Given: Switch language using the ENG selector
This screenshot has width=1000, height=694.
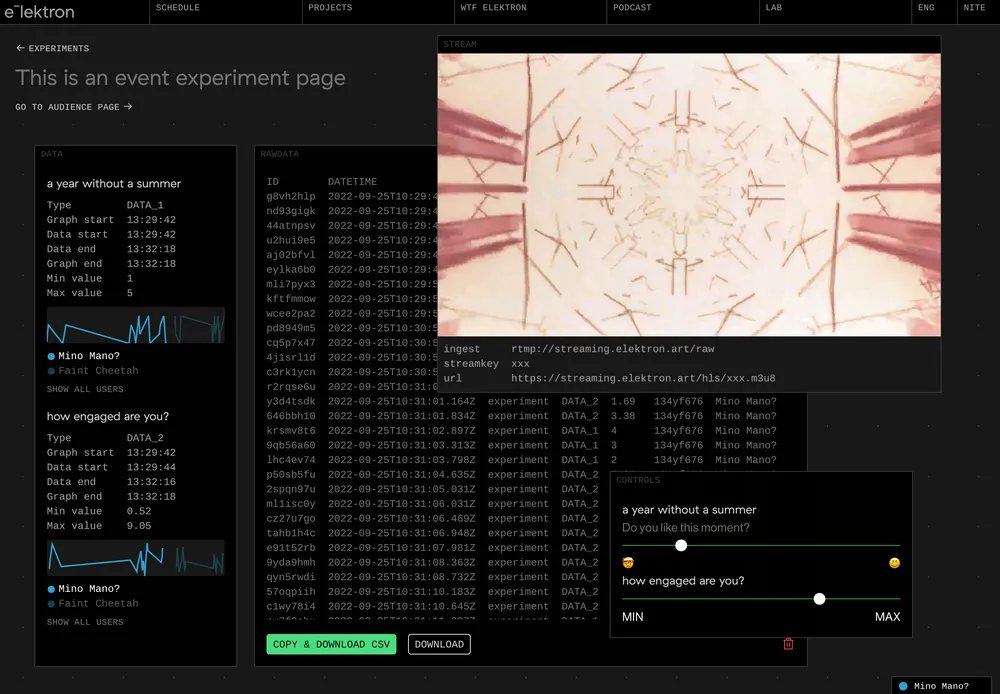Looking at the screenshot, I should pos(926,8).
